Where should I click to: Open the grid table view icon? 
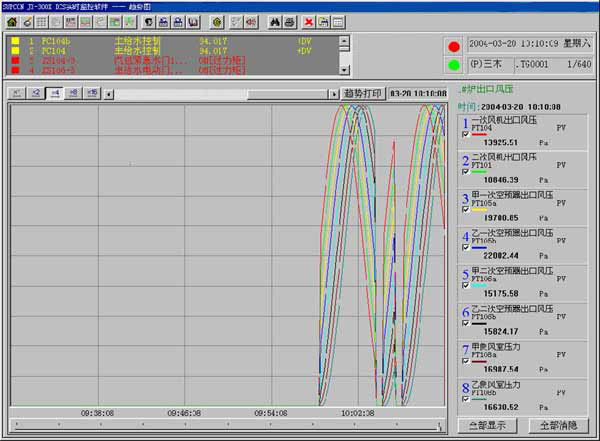tap(42, 22)
